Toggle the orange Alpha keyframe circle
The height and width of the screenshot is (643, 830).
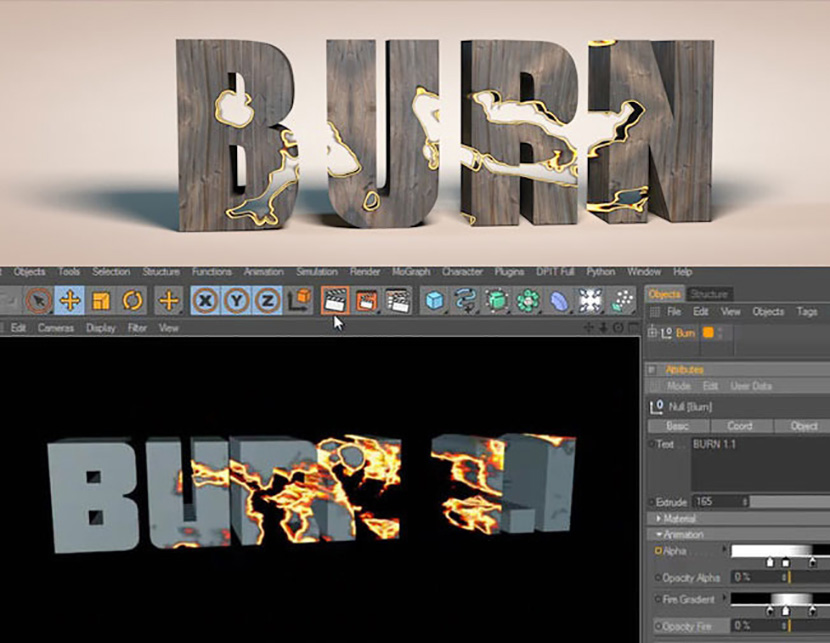click(x=658, y=551)
